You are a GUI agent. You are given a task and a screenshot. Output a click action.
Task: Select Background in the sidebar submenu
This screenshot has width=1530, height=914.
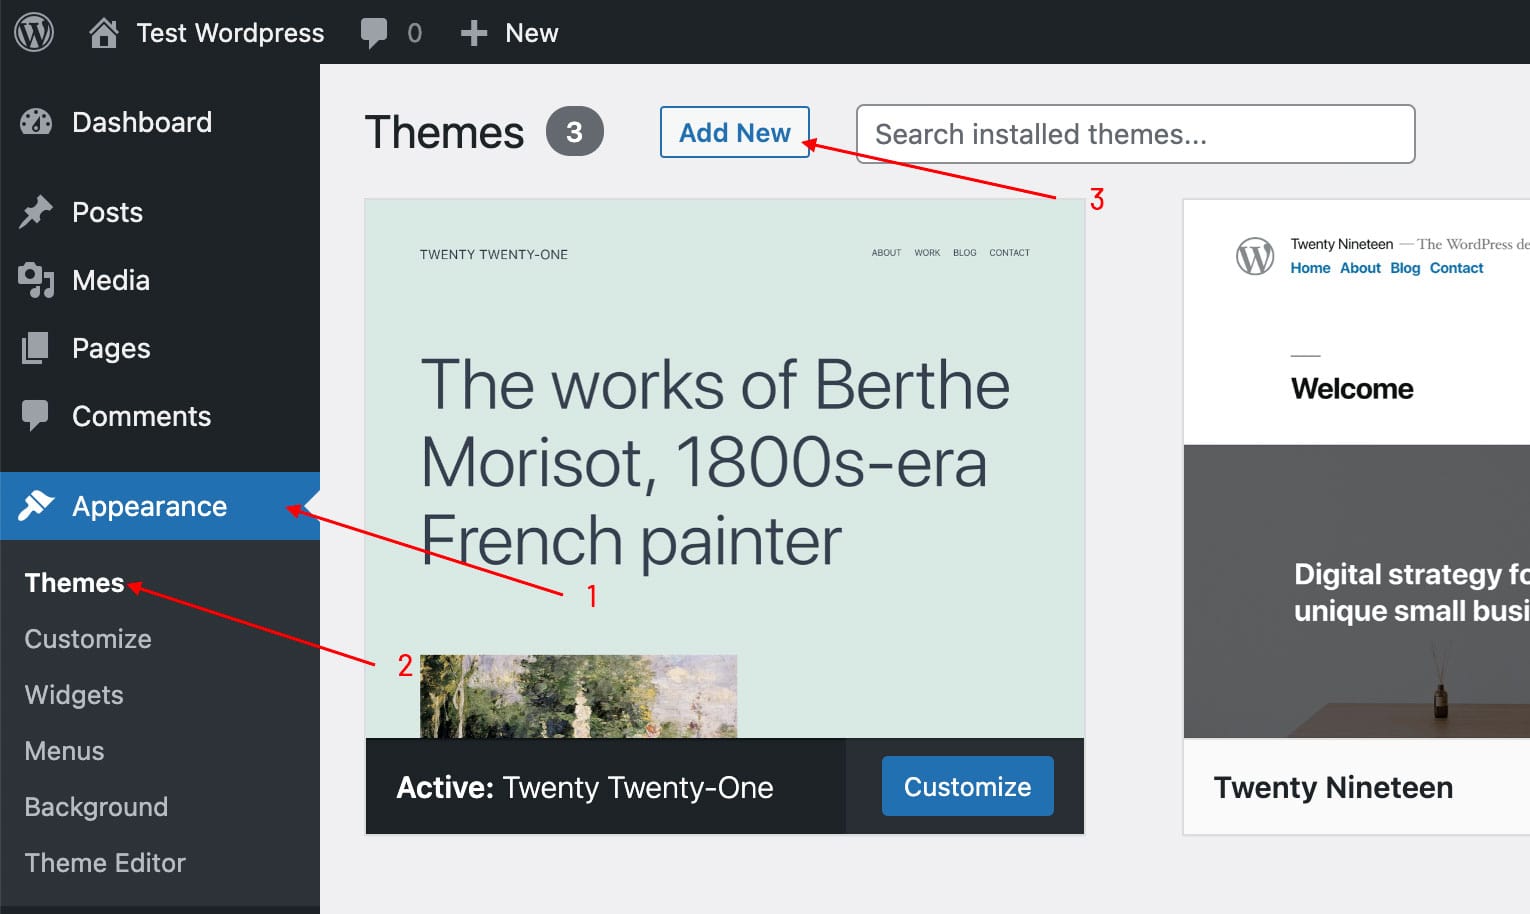pos(96,807)
